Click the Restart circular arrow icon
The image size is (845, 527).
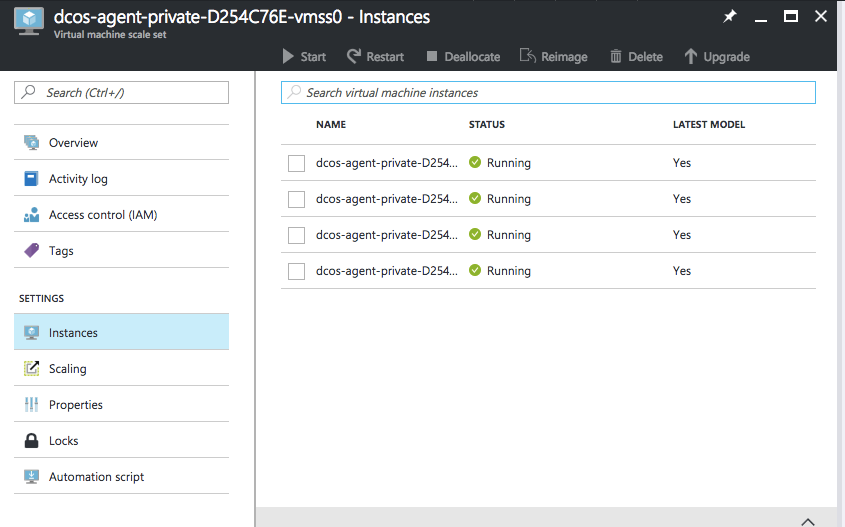click(x=354, y=57)
